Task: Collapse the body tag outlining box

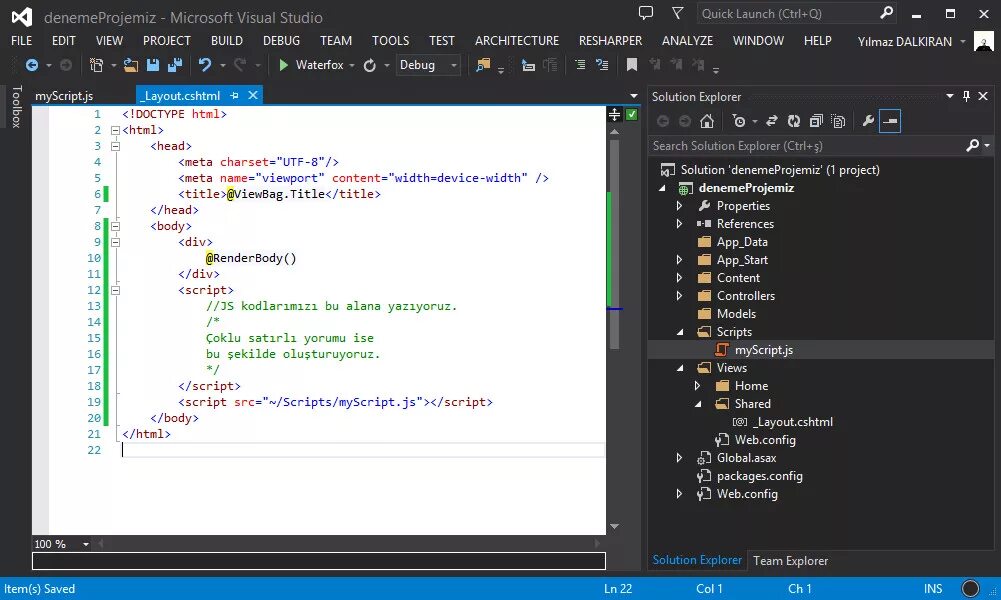Action: click(x=116, y=226)
